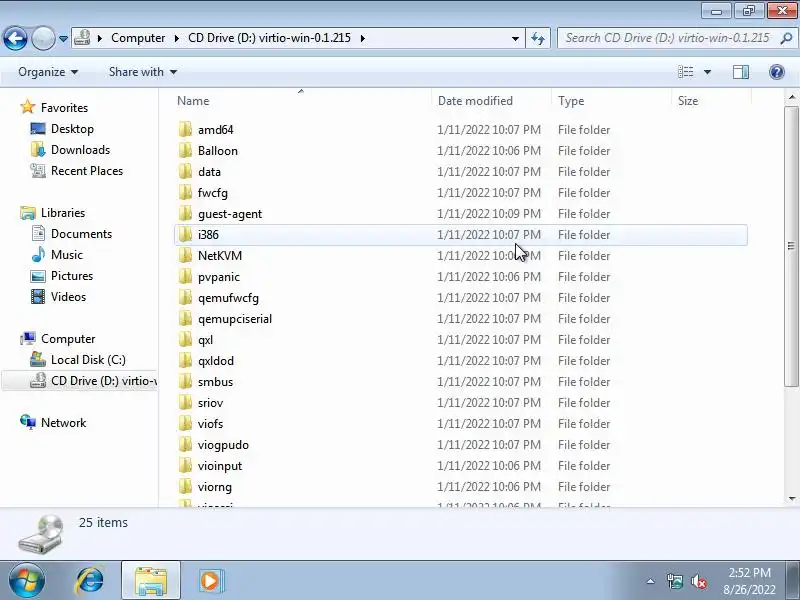Click the muted volume tray icon
800x600 pixels.
click(x=698, y=581)
